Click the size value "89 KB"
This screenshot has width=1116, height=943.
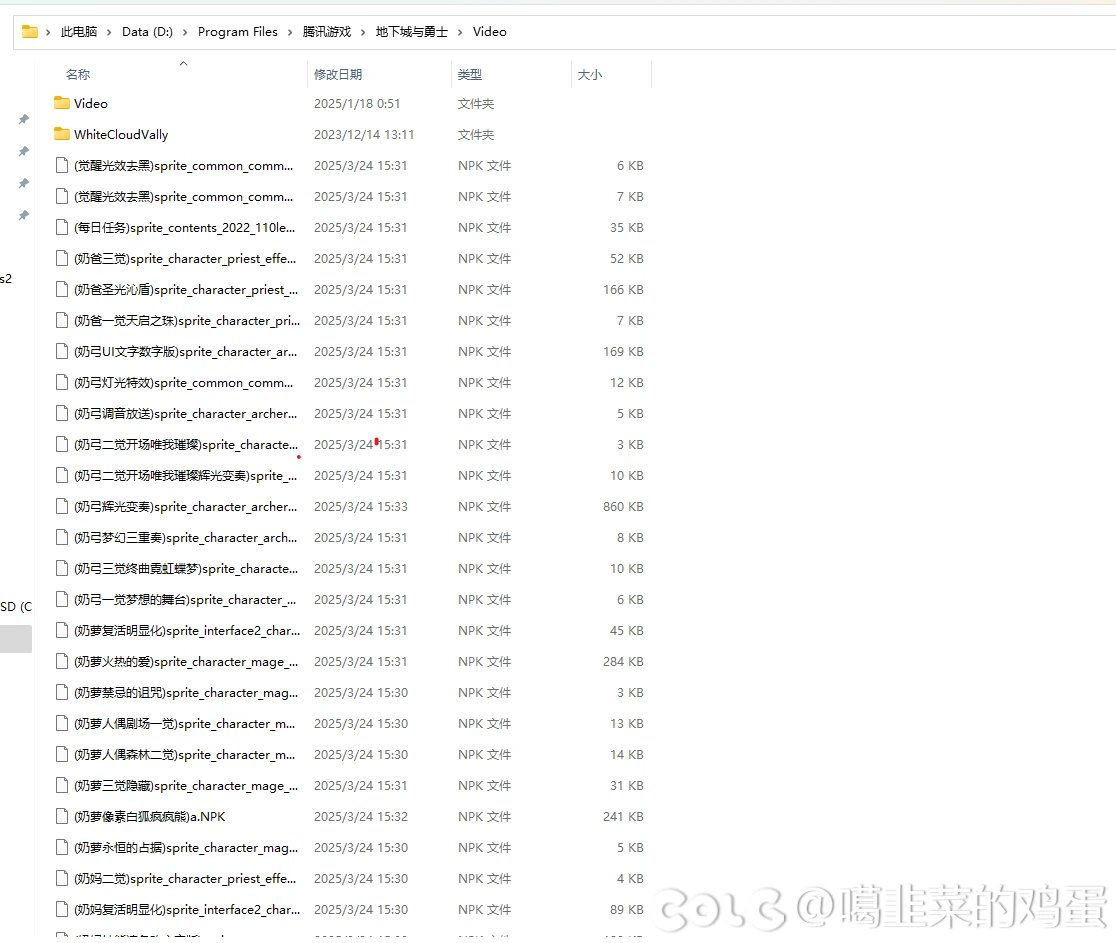tap(626, 910)
